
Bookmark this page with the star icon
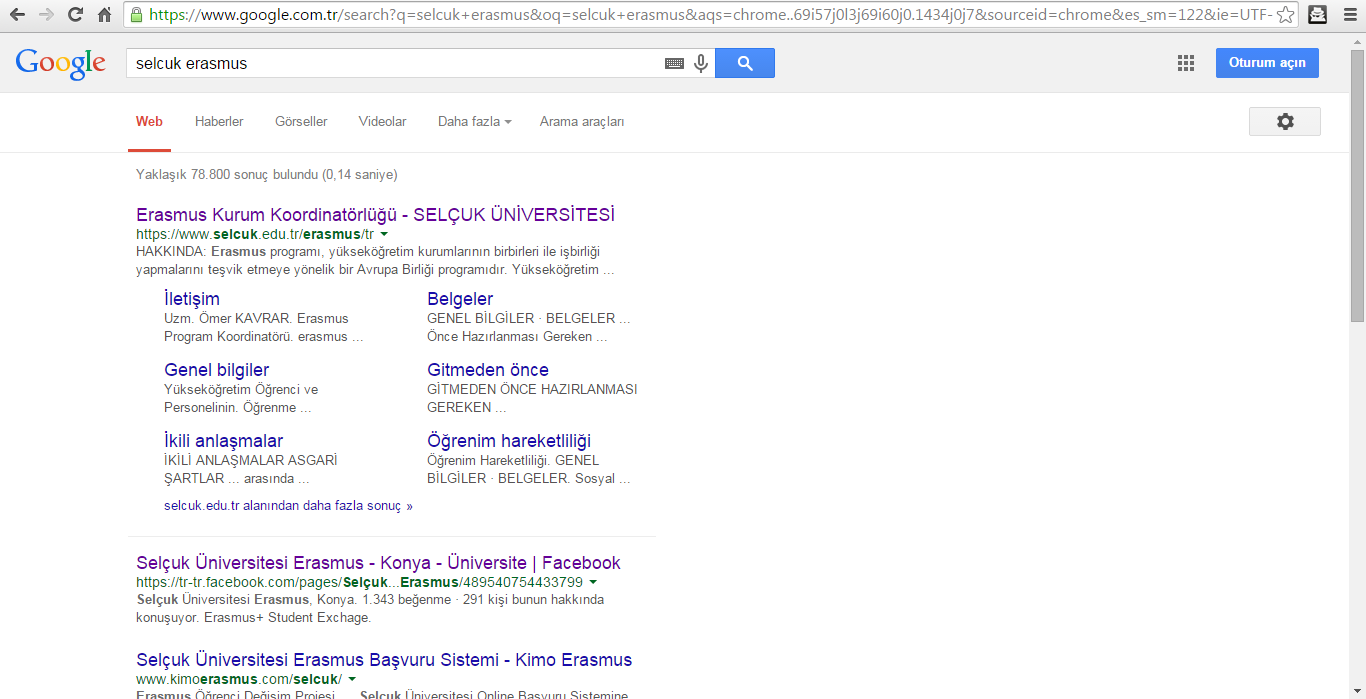pos(1285,15)
